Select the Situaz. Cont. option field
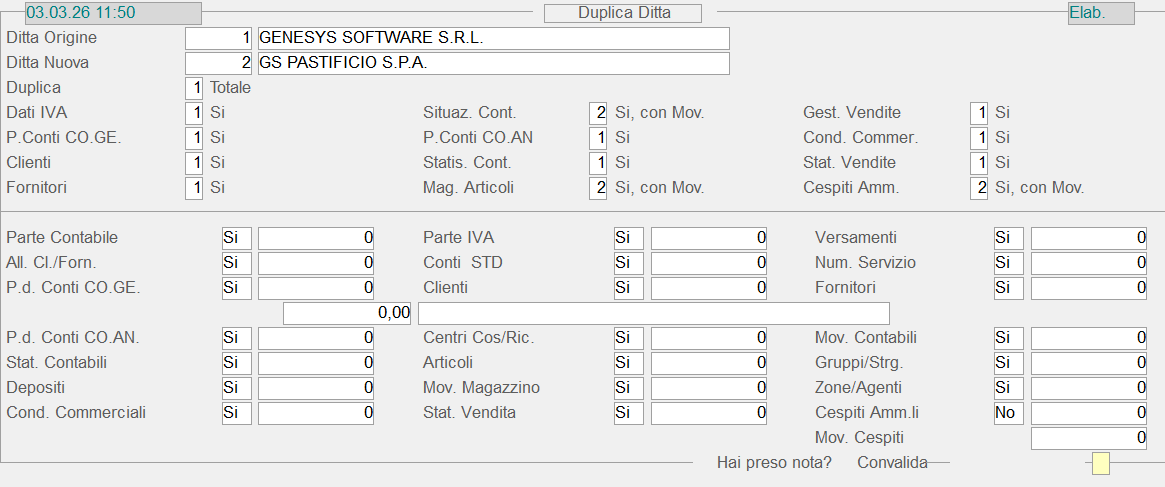This screenshot has height=487, width=1165. [598, 113]
